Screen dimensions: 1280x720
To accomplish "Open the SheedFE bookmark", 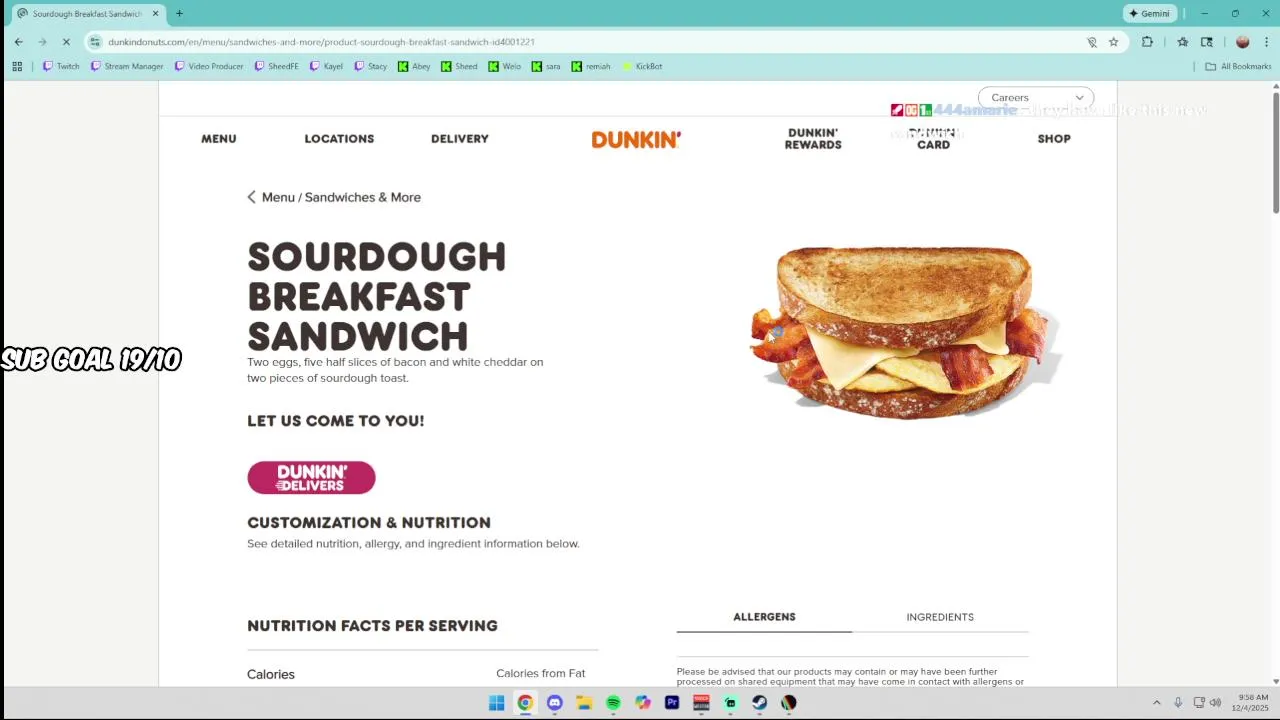I will tap(276, 66).
